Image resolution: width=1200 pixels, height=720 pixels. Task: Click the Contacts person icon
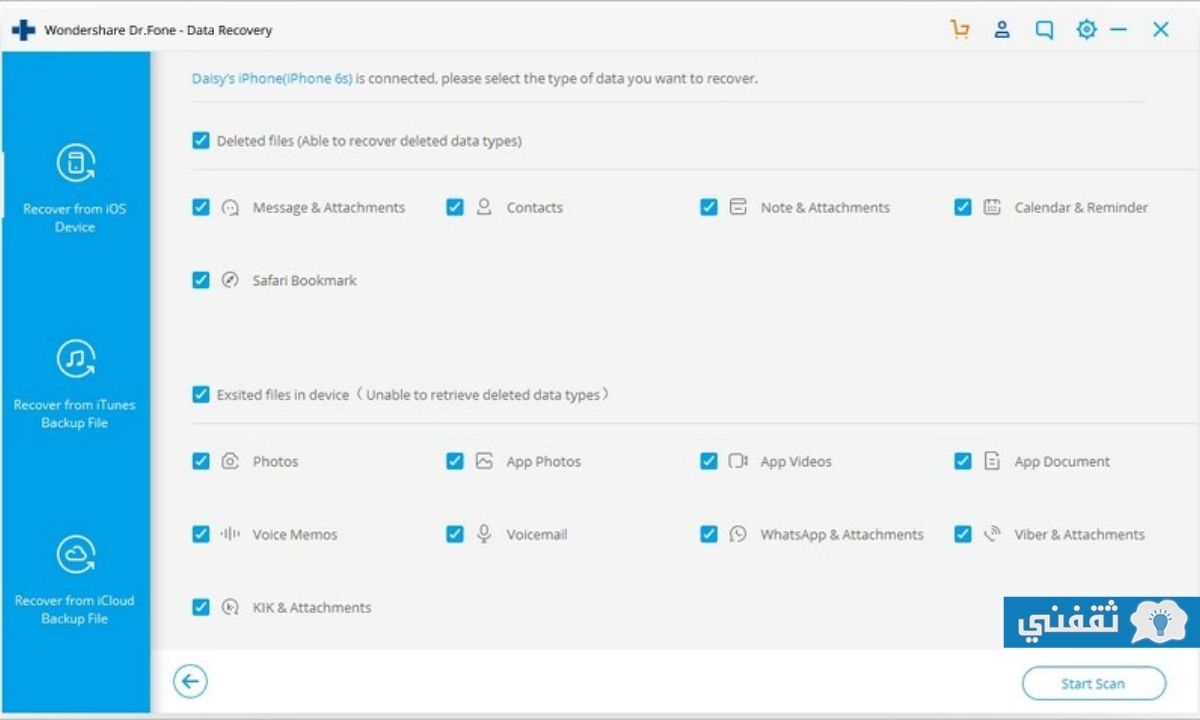tap(484, 207)
